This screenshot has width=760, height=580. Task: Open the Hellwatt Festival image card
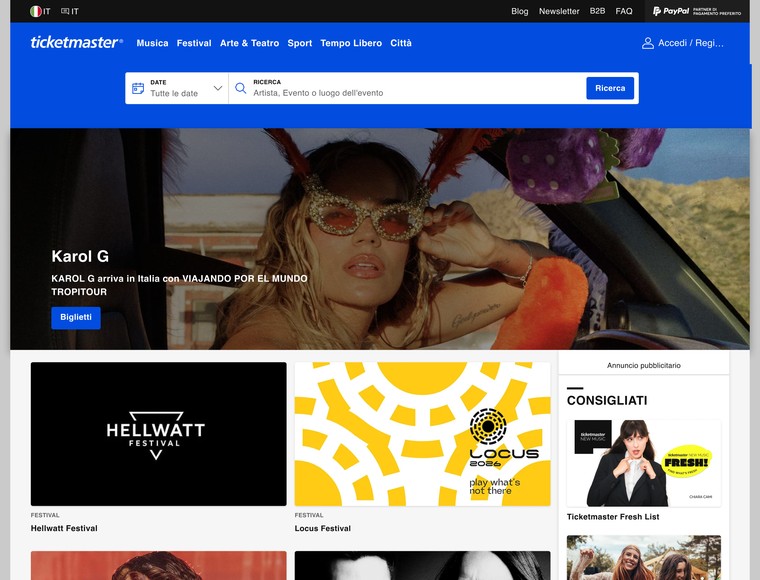tap(158, 434)
